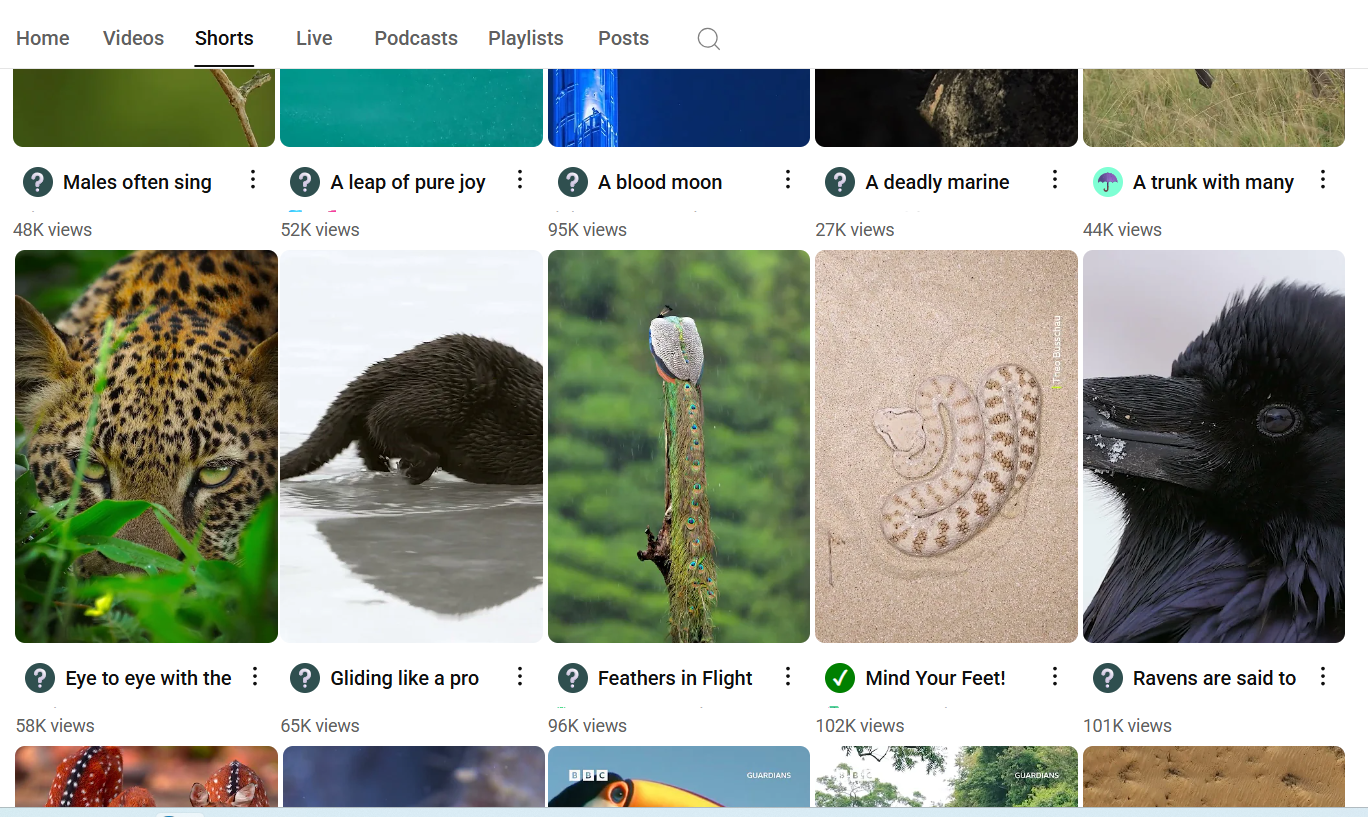
Task: Click the 'Gliding like a pro' title
Action: tap(405, 678)
